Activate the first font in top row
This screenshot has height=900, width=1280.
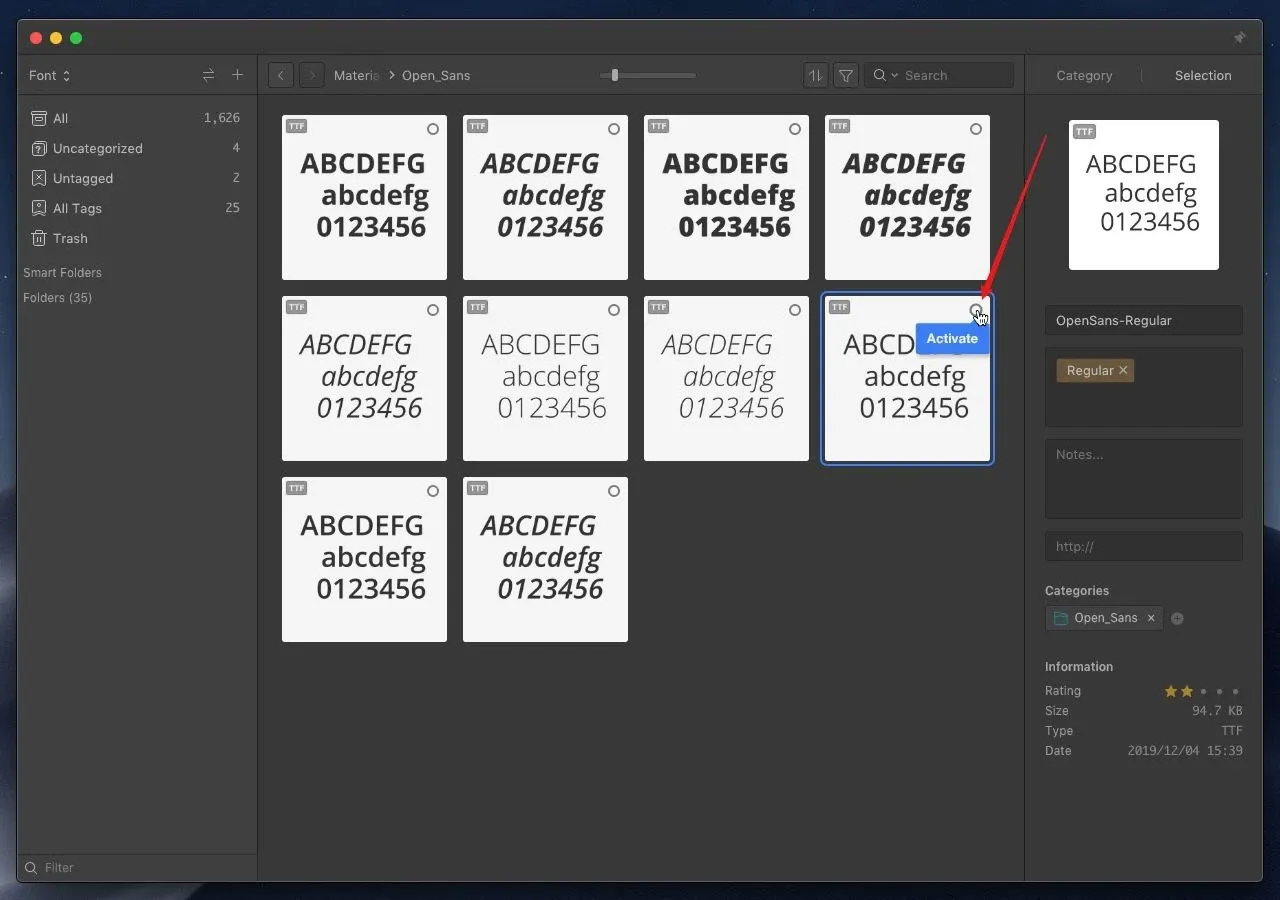tap(433, 129)
